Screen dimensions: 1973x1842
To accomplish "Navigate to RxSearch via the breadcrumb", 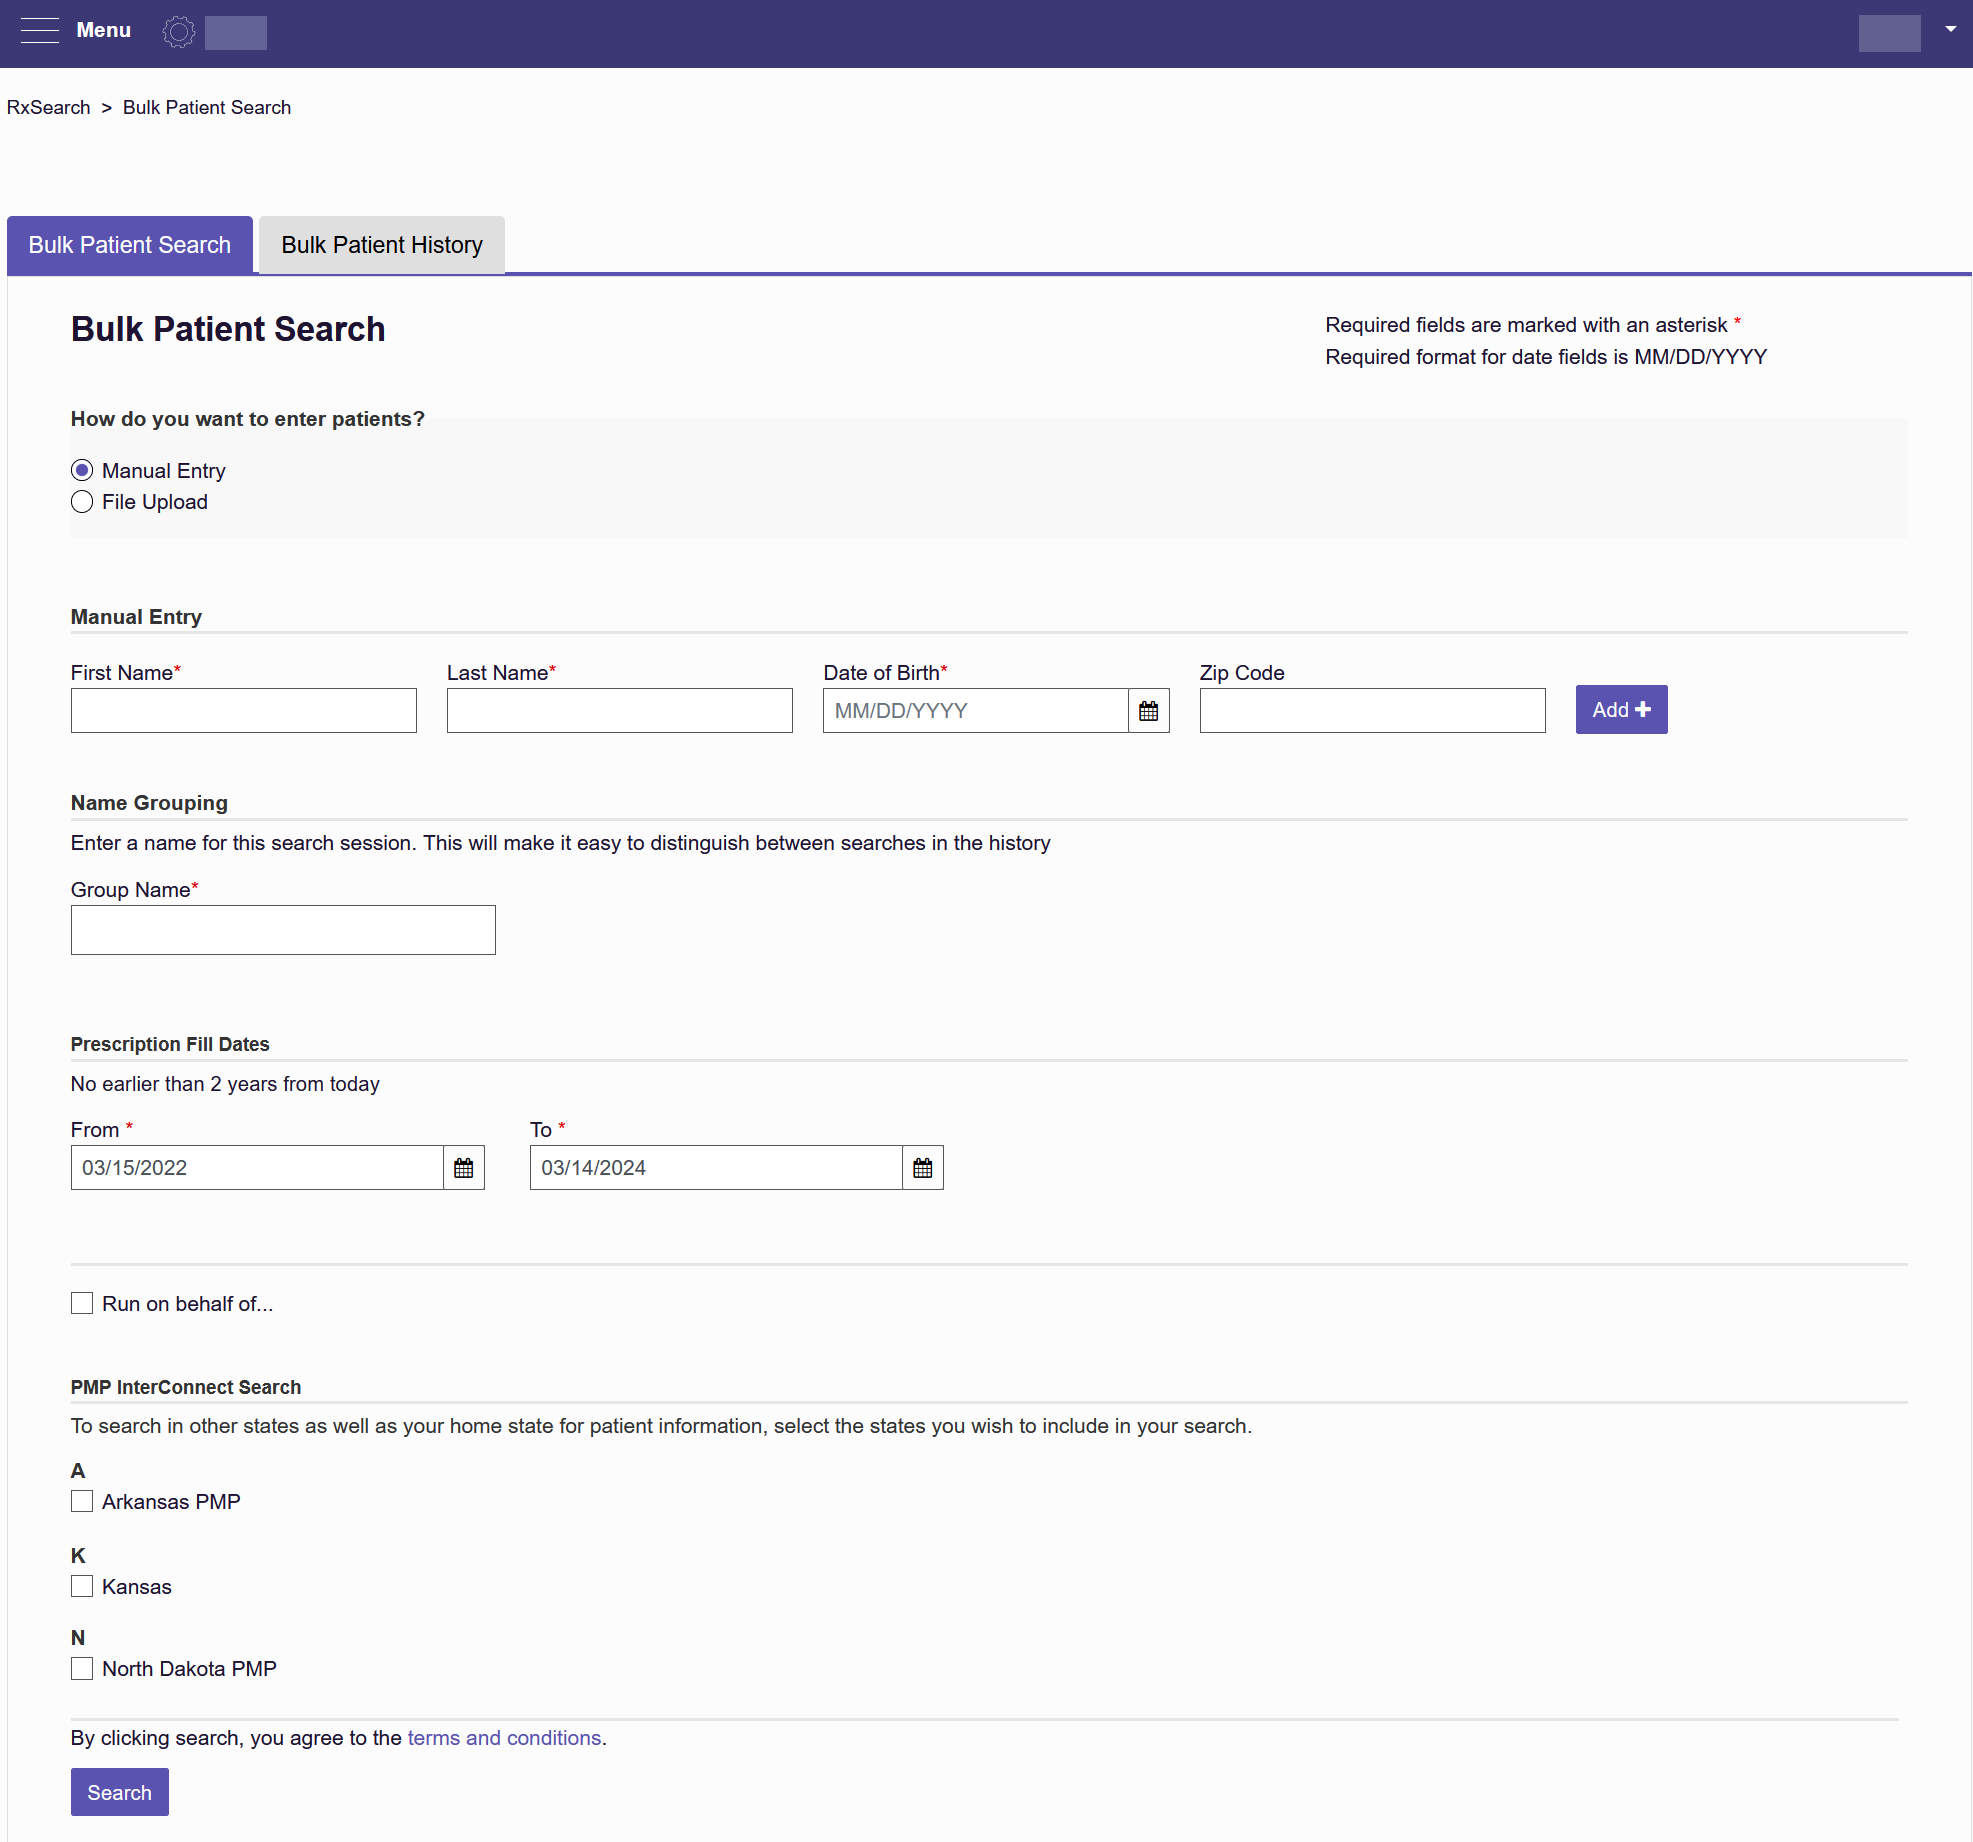I will (x=48, y=107).
